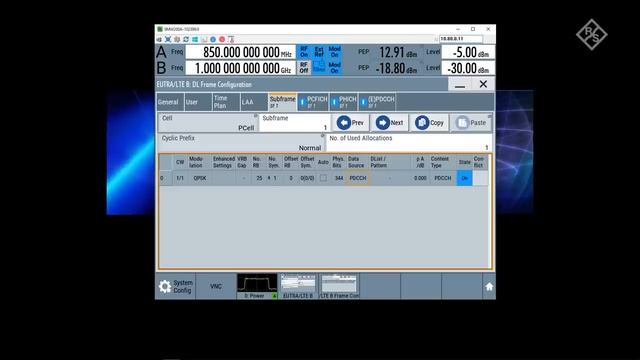Click the No. of Used Allocations field
Screen dimensions: 640x360
pos(409,143)
